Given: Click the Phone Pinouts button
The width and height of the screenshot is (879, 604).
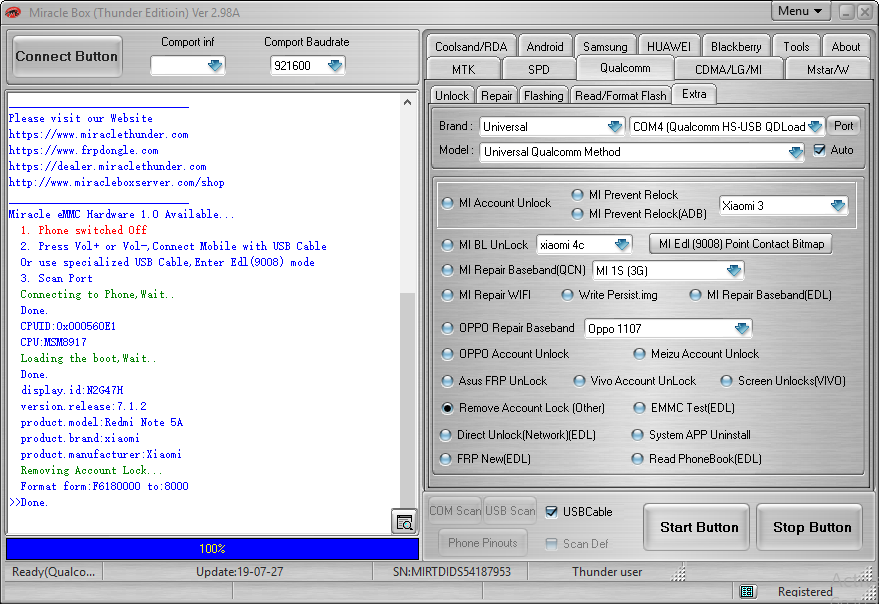Looking at the screenshot, I should [x=483, y=543].
